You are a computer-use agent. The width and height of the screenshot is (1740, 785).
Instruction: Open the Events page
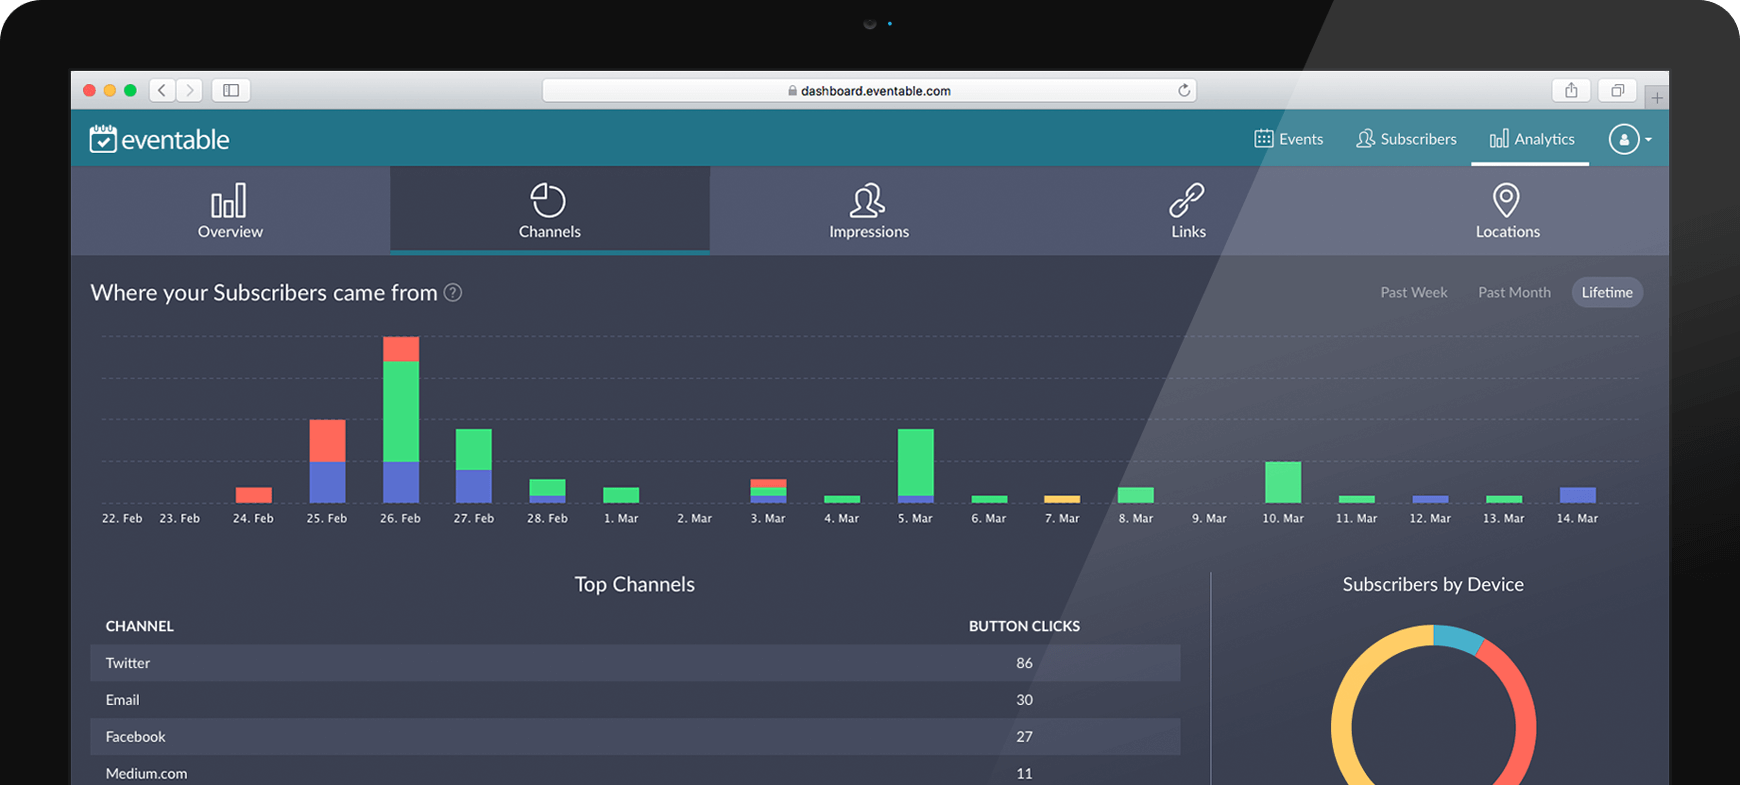[1288, 139]
